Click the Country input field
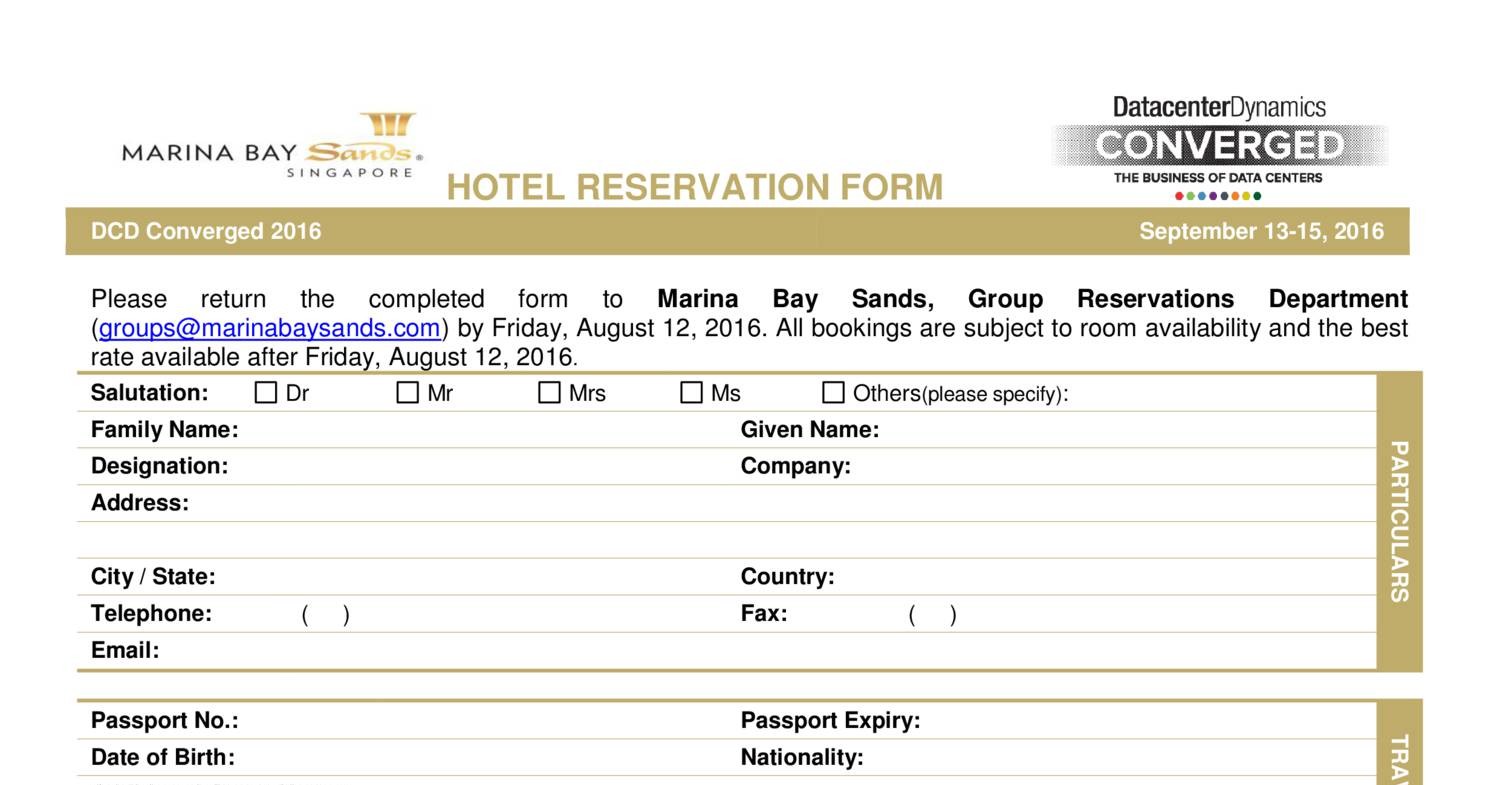Image resolution: width=1500 pixels, height=785 pixels. (x=1100, y=577)
